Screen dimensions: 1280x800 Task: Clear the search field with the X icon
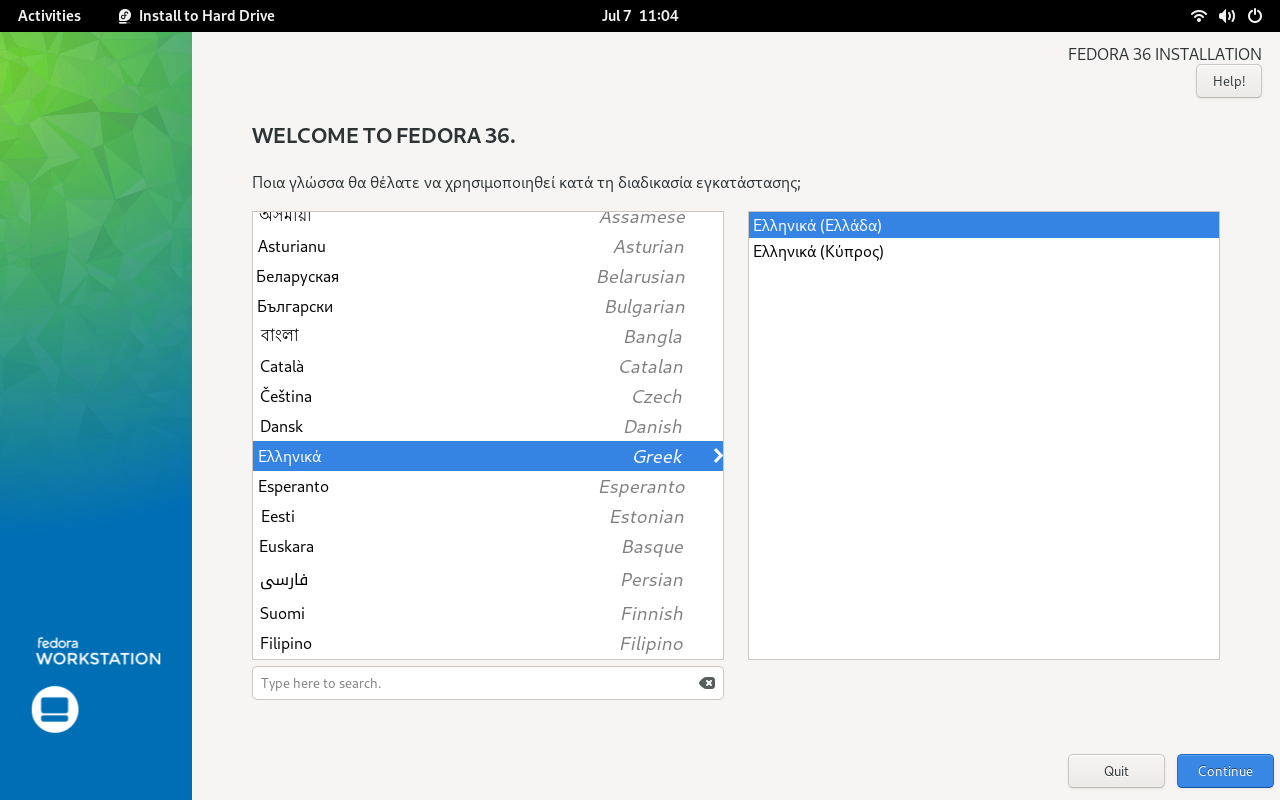tap(707, 682)
